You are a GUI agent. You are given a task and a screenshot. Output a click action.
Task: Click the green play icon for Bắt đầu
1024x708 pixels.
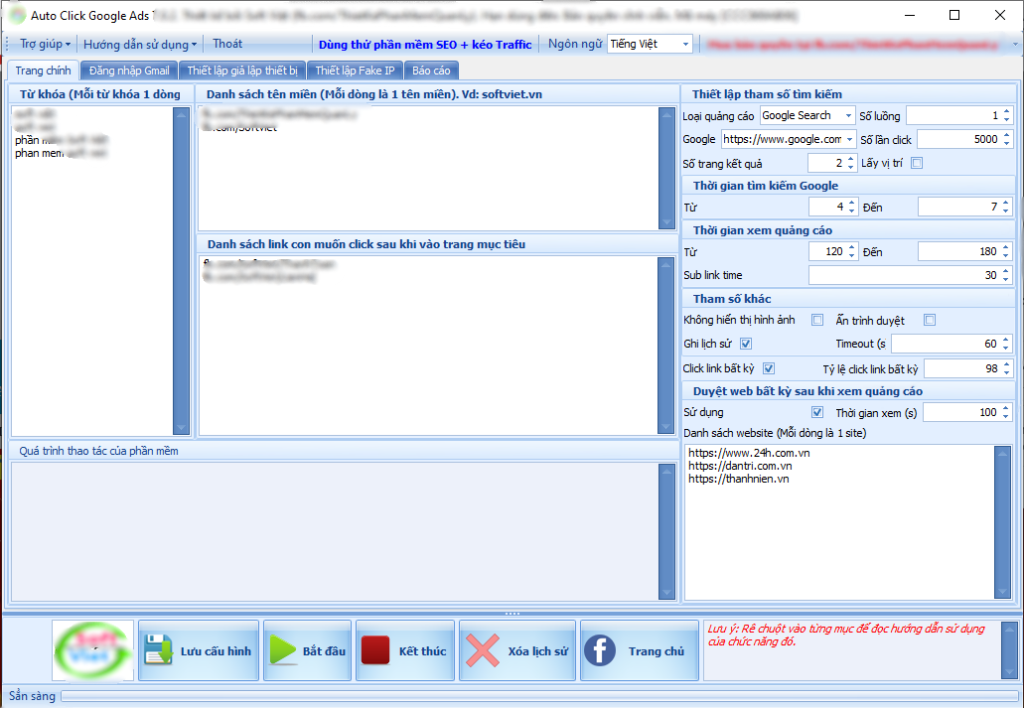tap(282, 651)
